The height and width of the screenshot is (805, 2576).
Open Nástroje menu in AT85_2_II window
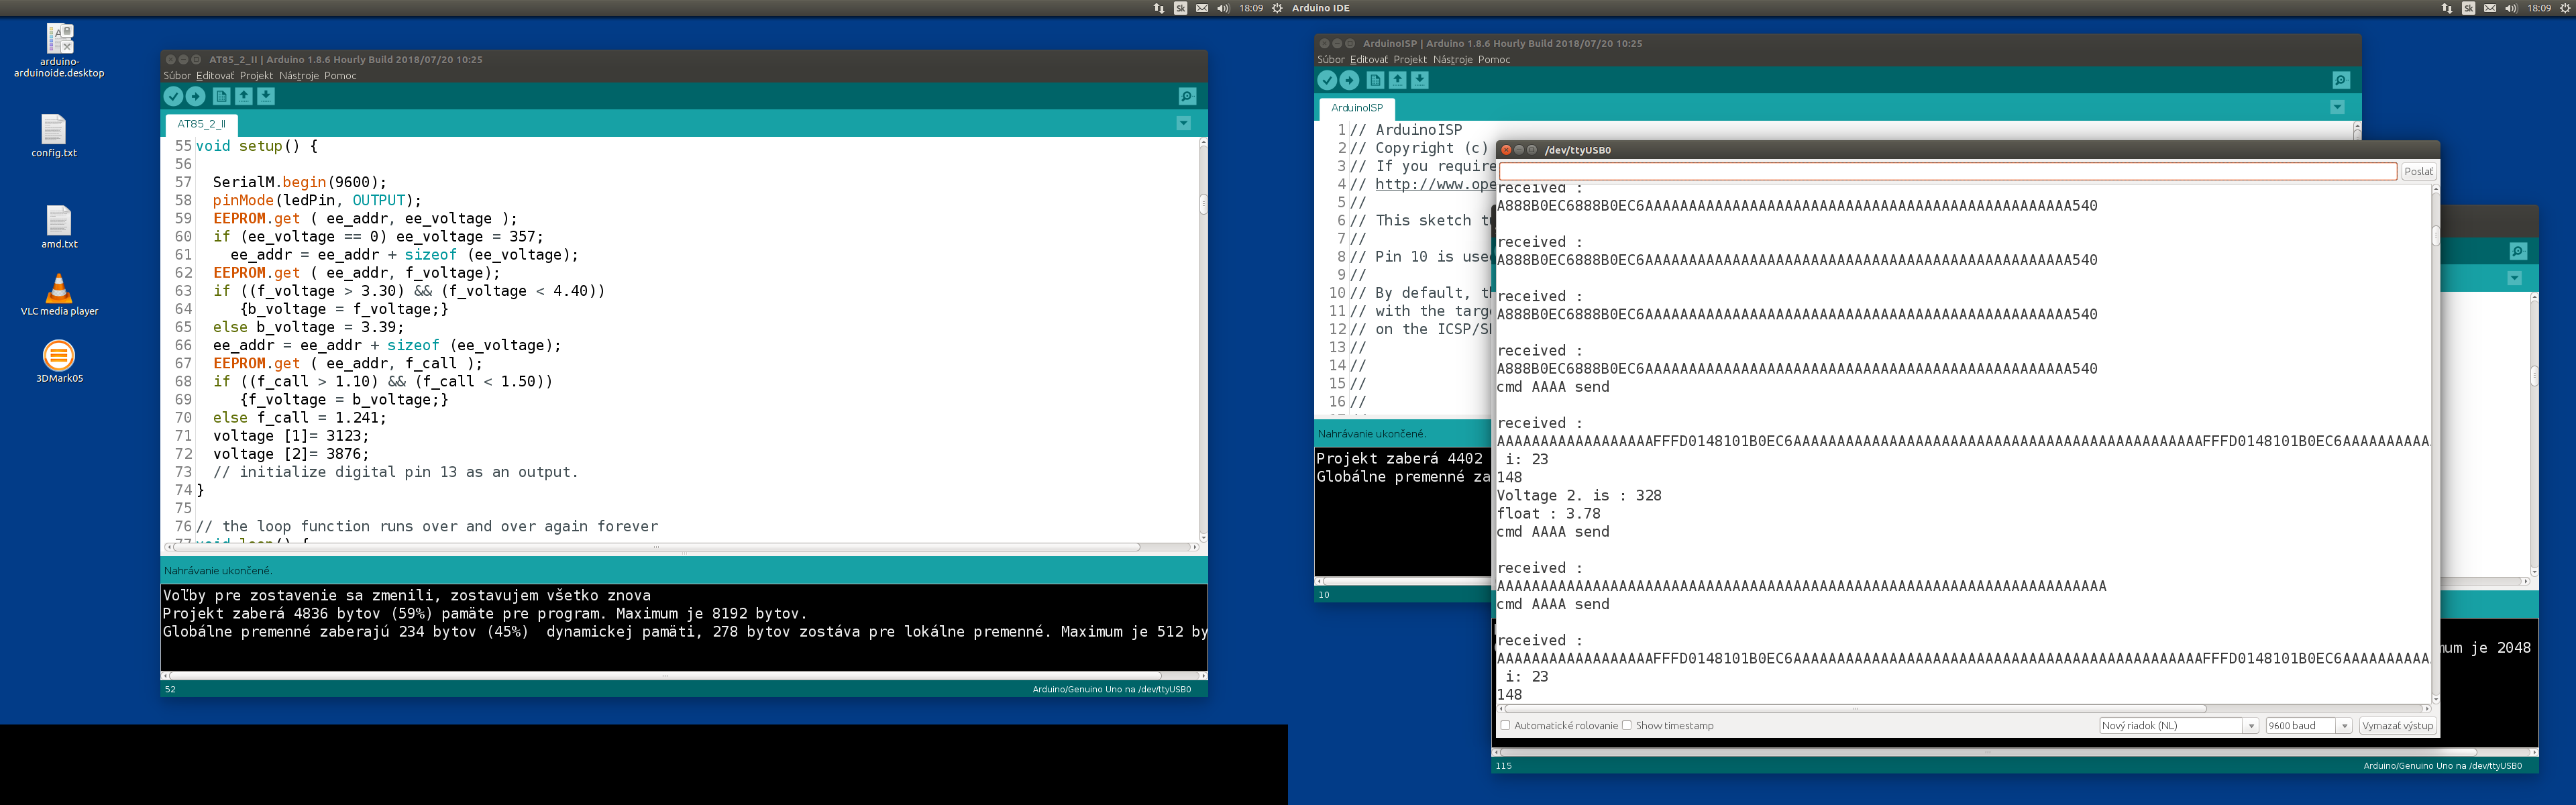298,76
